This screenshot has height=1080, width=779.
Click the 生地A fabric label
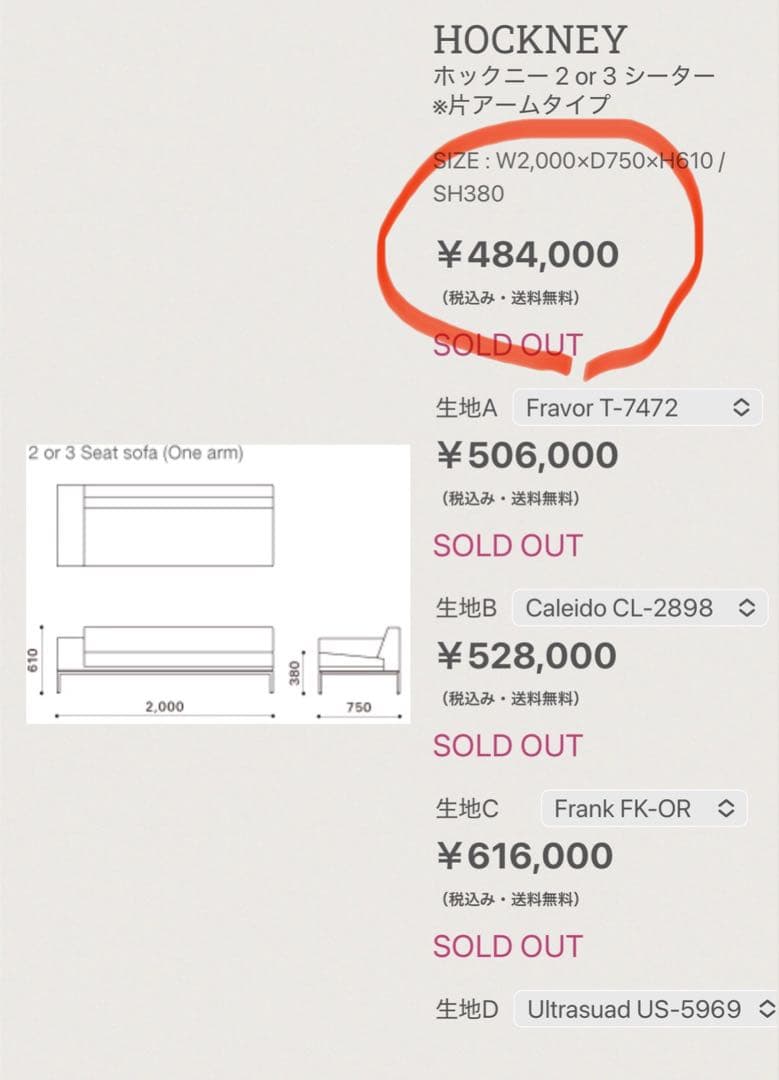pos(466,408)
